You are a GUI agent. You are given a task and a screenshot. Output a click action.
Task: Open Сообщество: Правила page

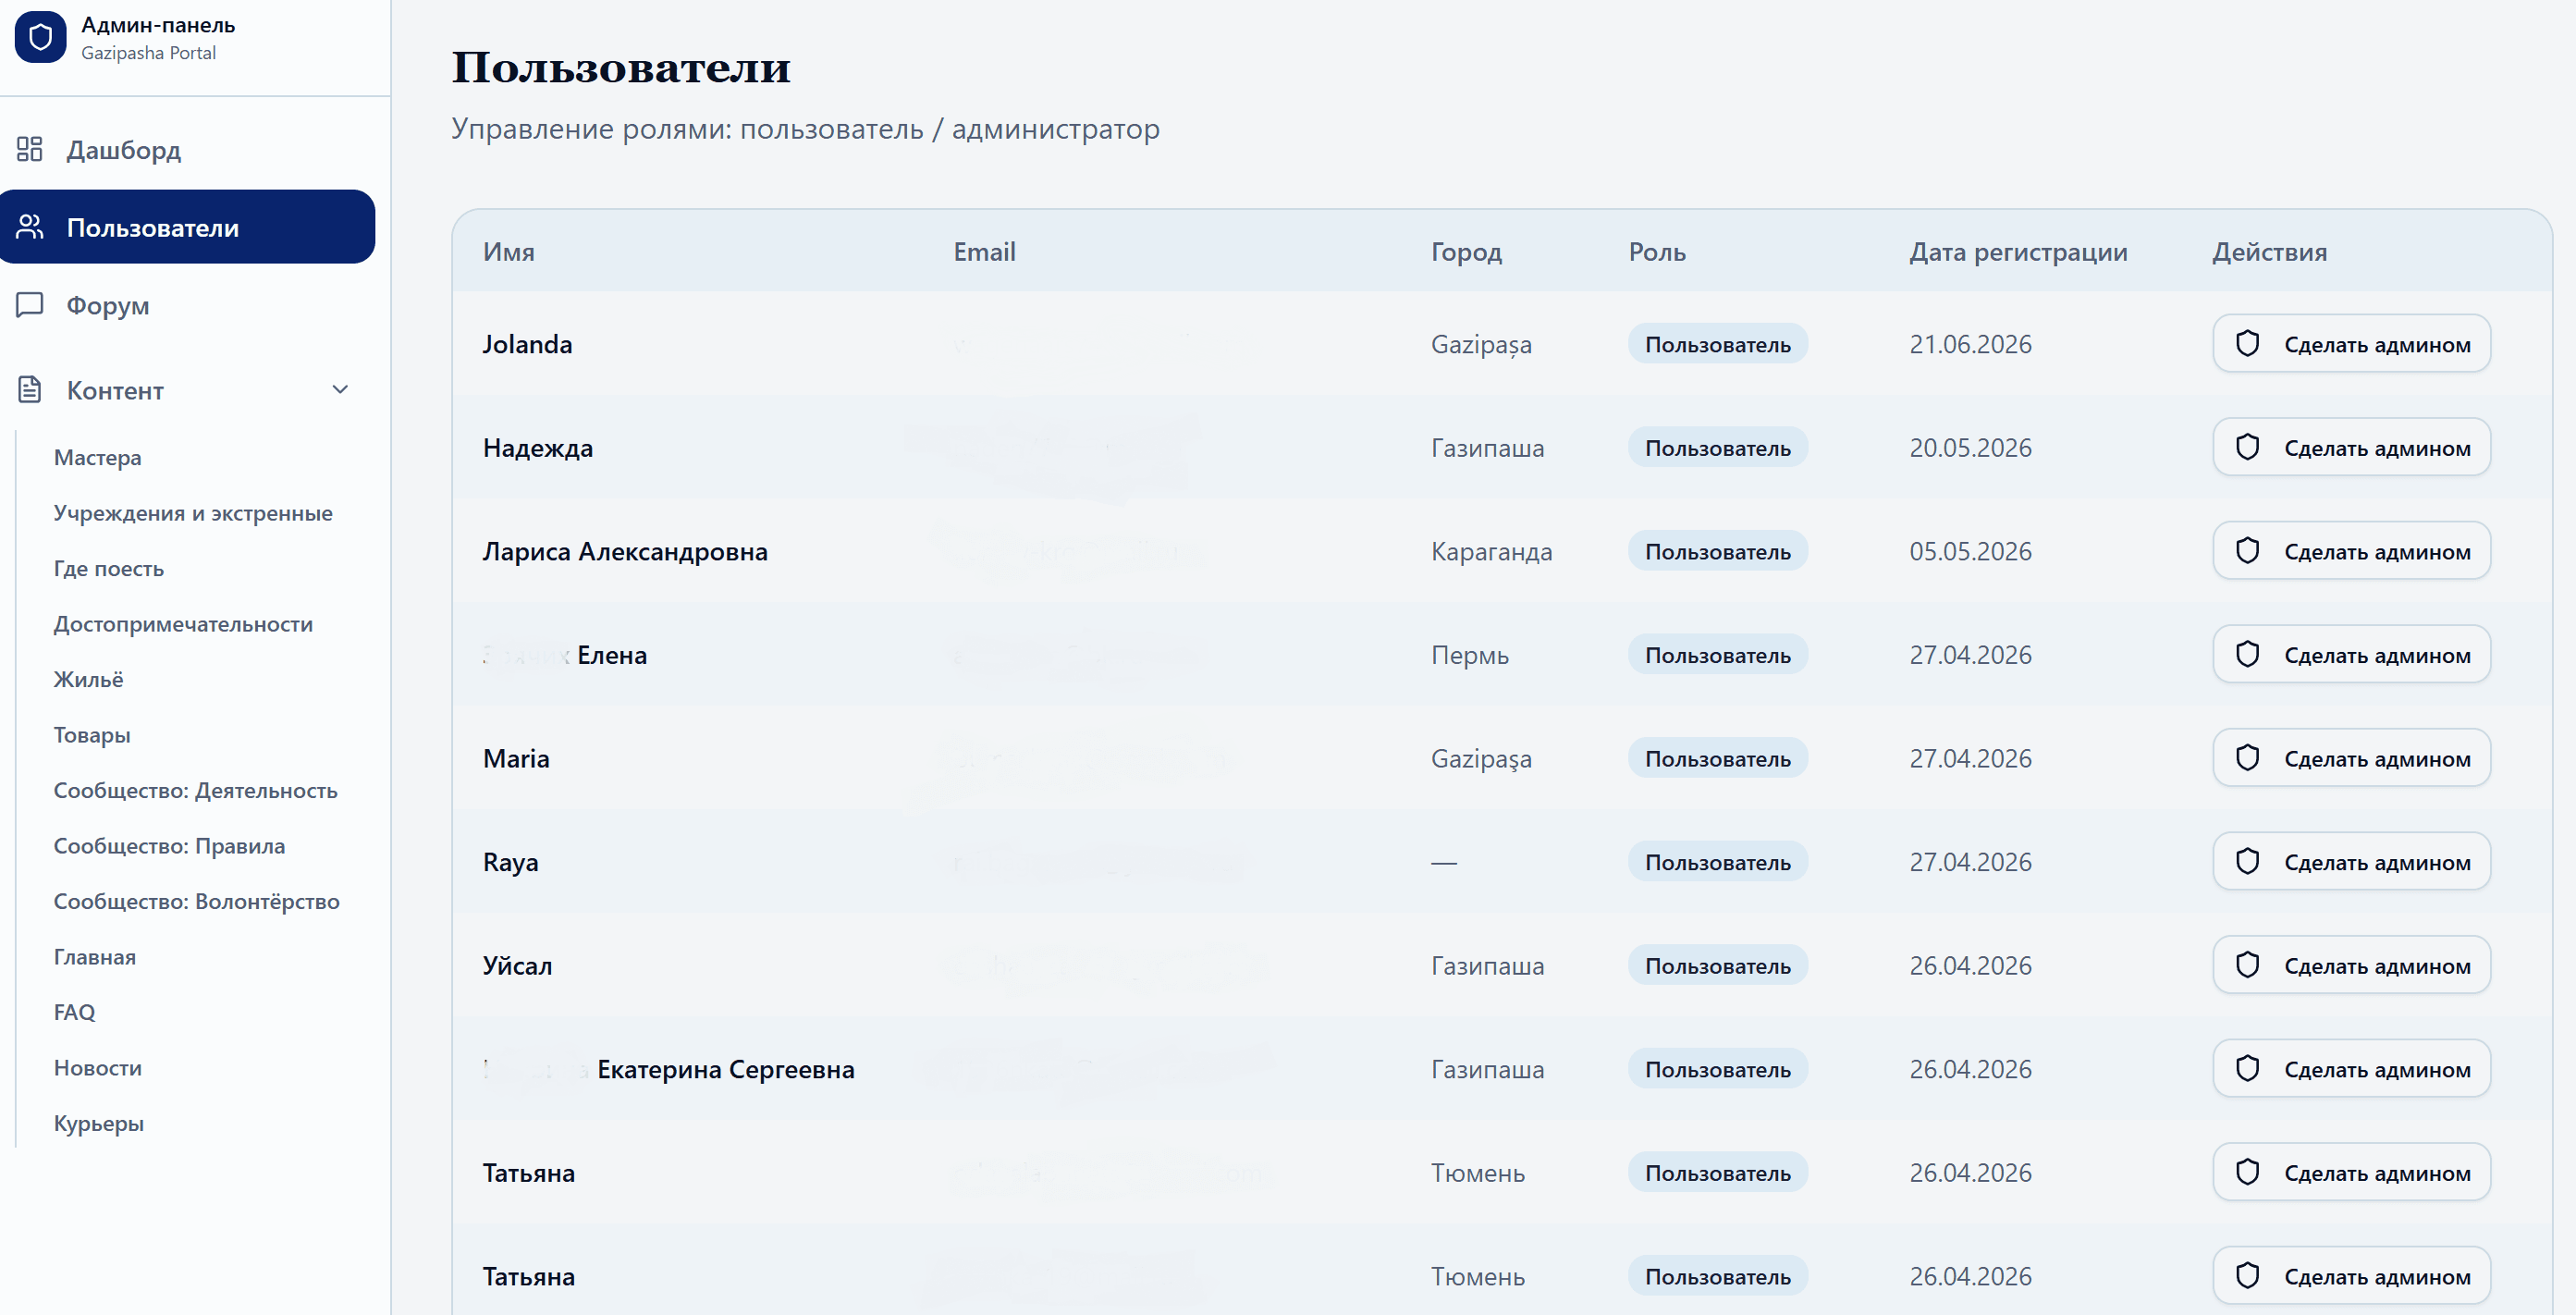169,846
